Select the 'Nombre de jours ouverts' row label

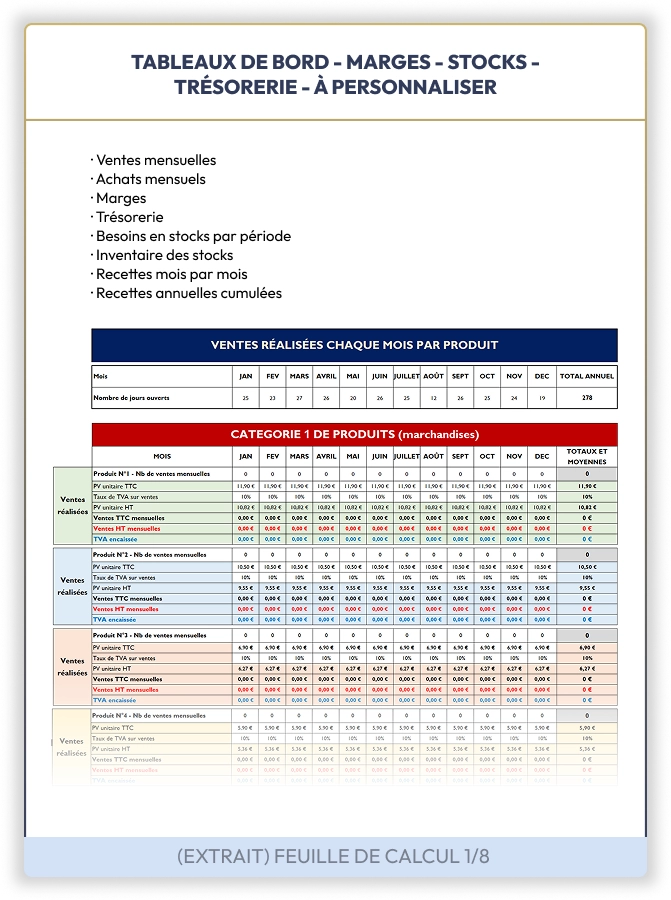[131, 398]
